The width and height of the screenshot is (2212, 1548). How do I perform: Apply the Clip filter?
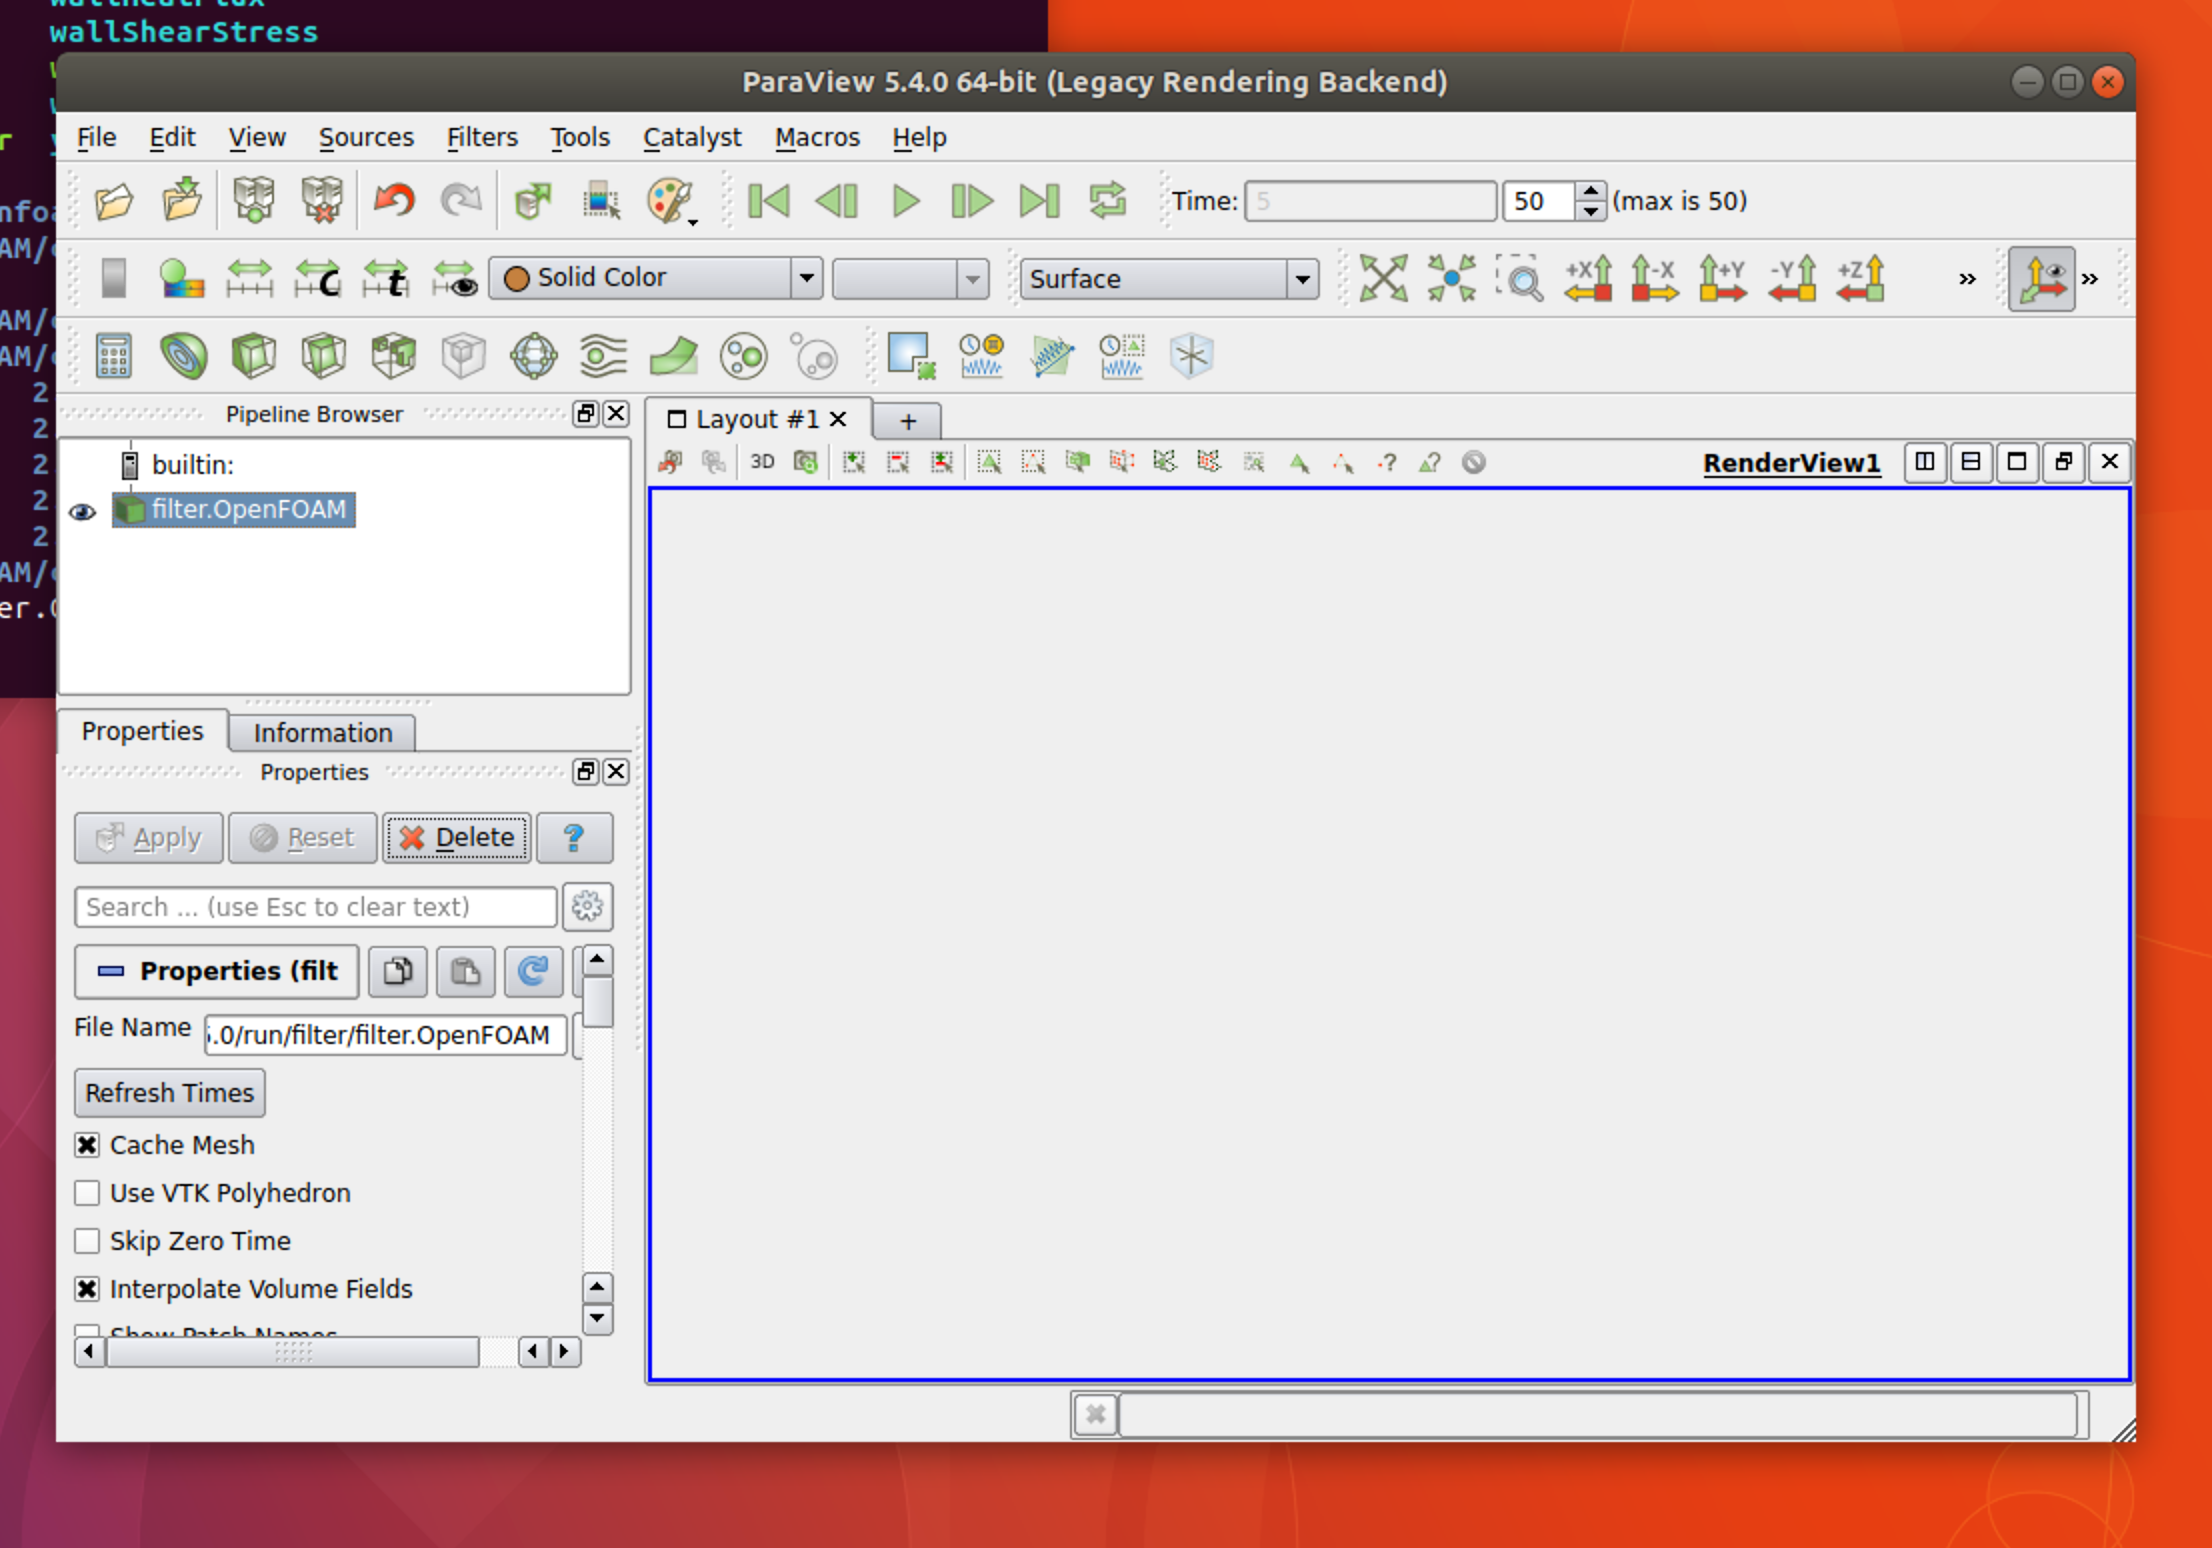(253, 356)
